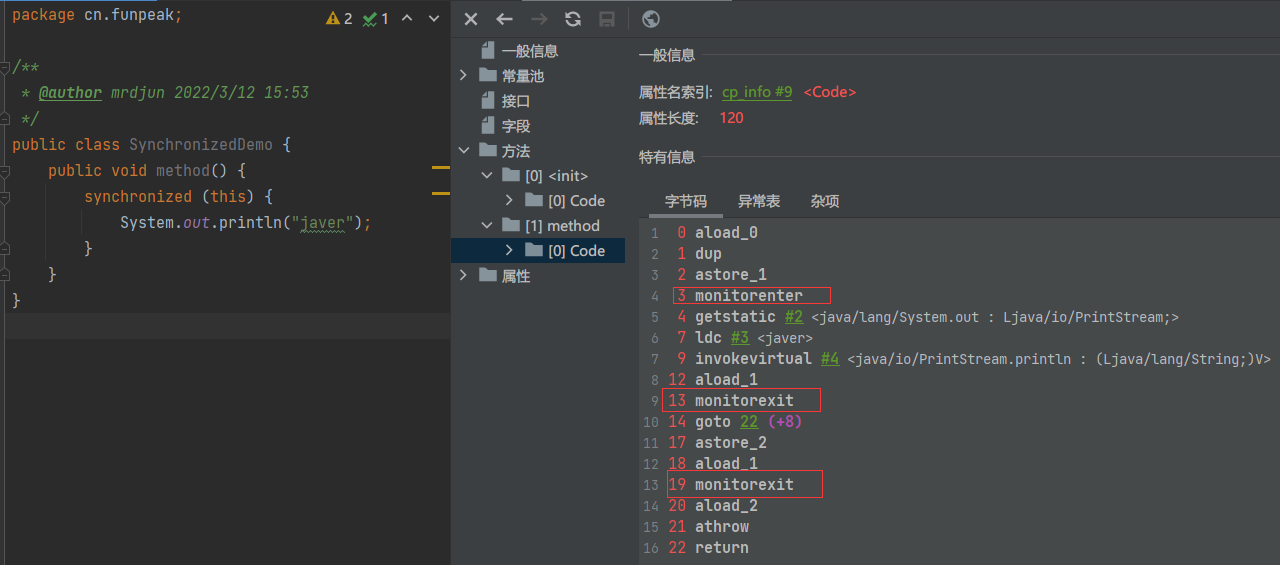
Task: Open the warnings indicator showing 2
Action: 339,19
